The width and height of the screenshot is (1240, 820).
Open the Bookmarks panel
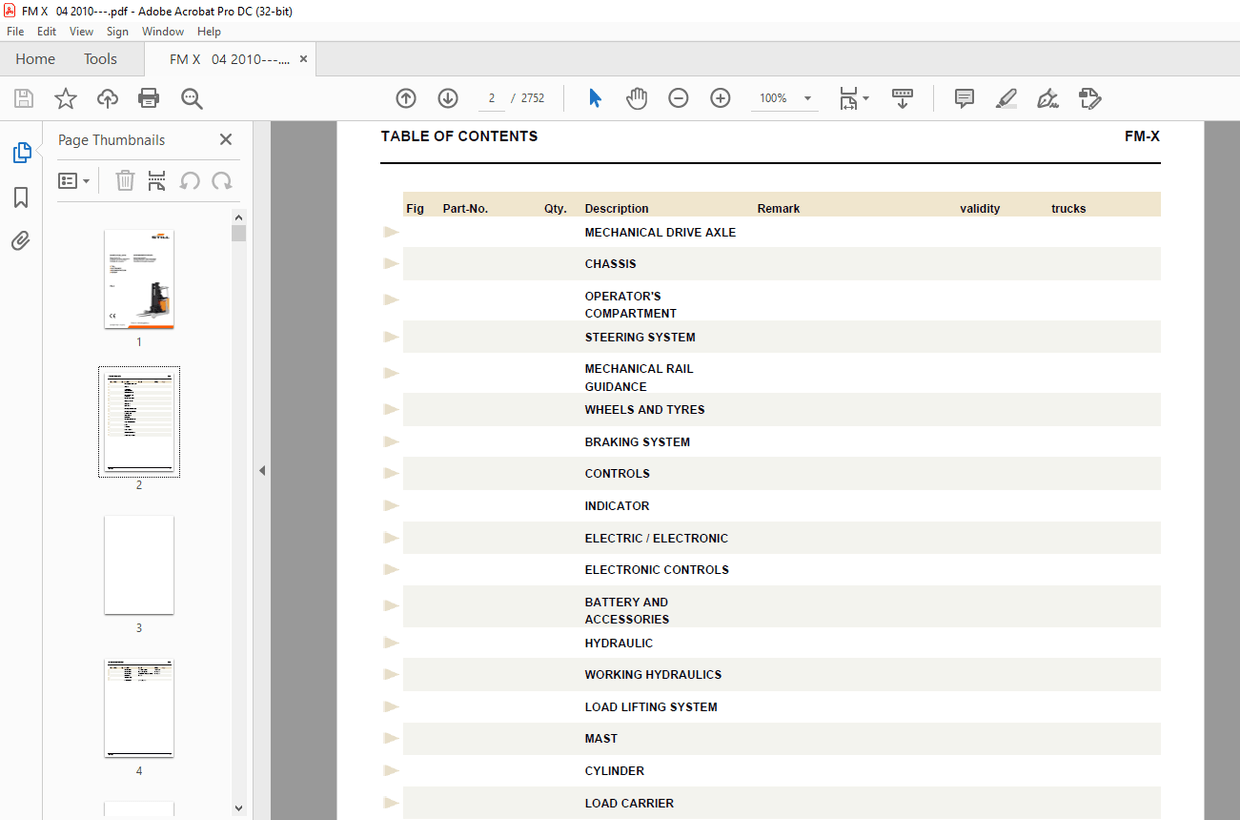21,198
